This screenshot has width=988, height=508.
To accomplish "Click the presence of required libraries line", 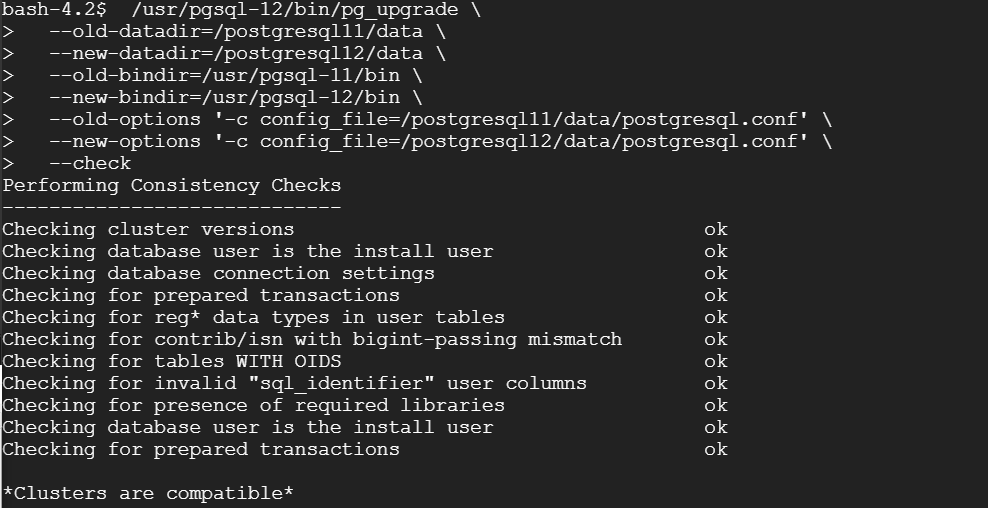I will pos(253,405).
